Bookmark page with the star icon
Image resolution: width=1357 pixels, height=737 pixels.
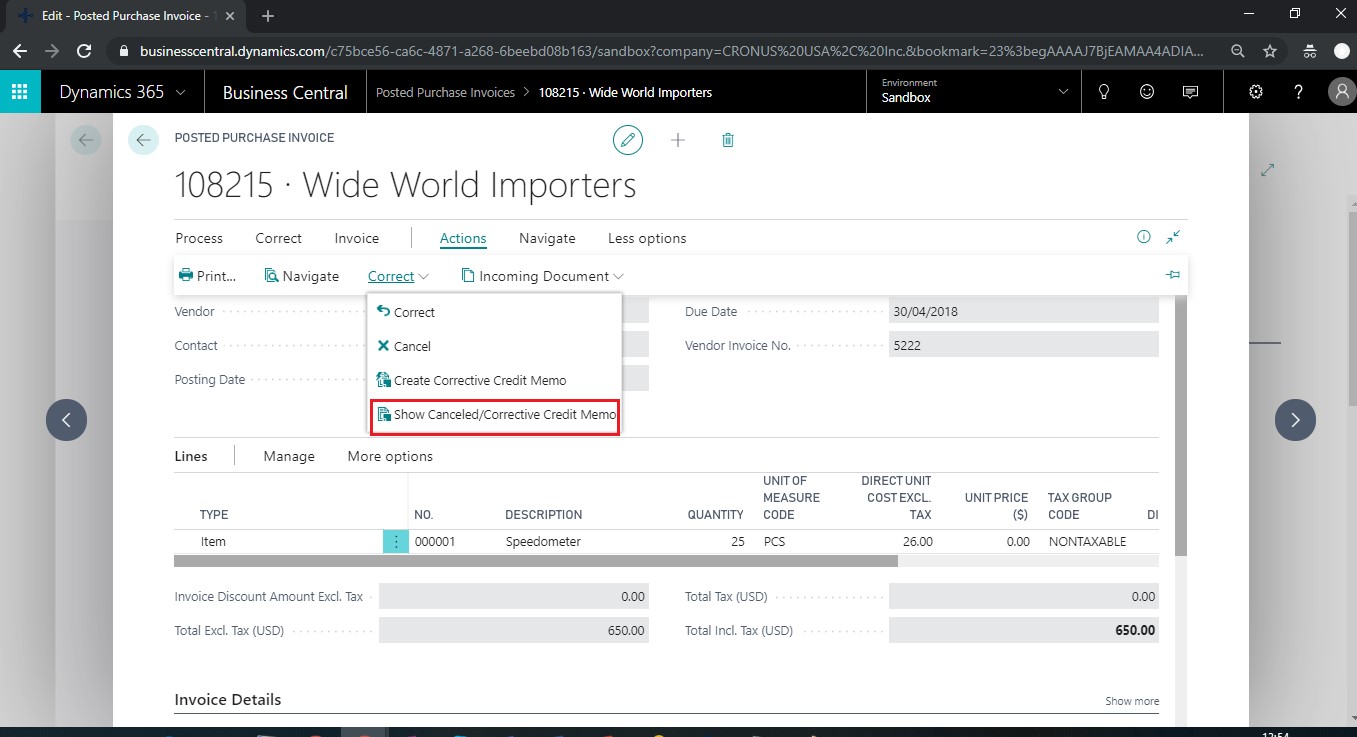pyautogui.click(x=1270, y=51)
